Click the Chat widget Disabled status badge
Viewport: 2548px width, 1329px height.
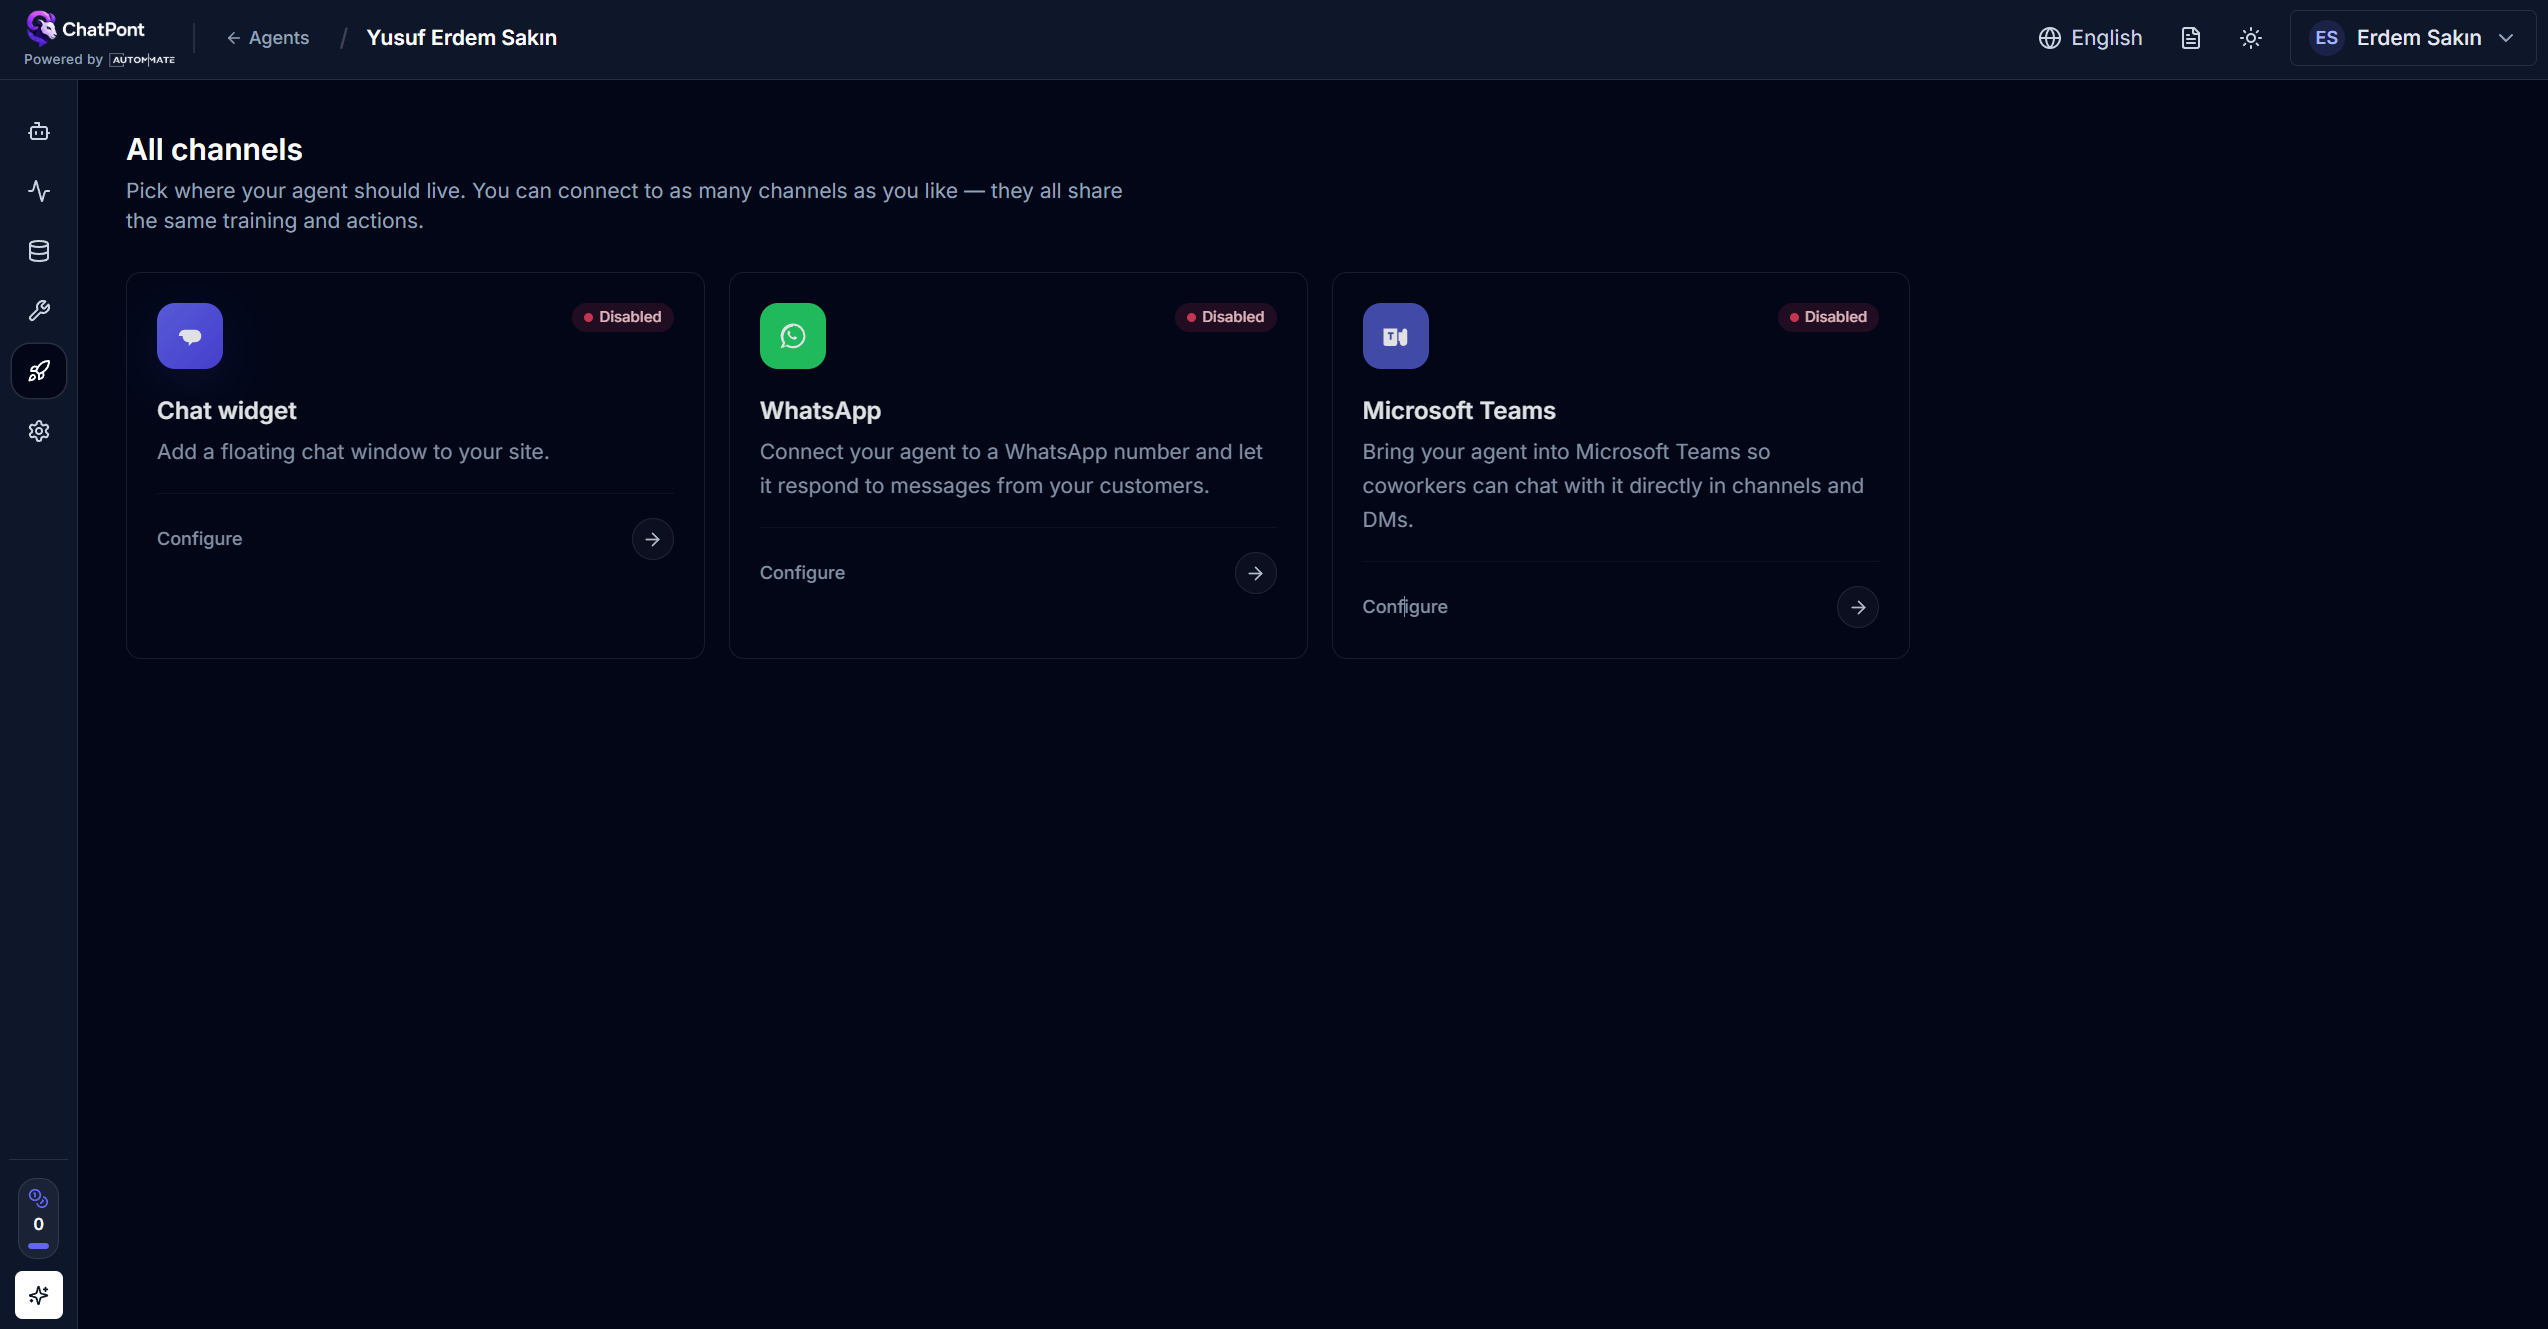click(x=622, y=317)
